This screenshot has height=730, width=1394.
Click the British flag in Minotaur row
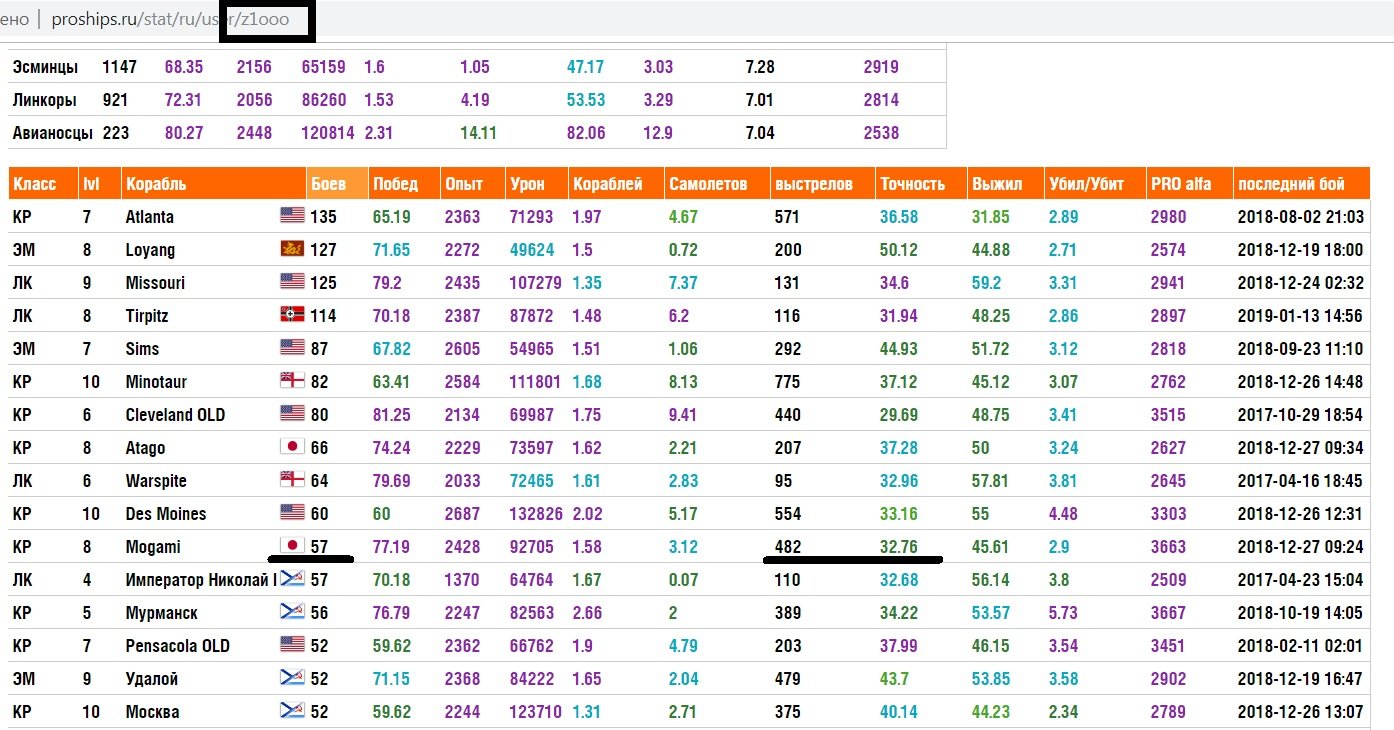click(292, 381)
